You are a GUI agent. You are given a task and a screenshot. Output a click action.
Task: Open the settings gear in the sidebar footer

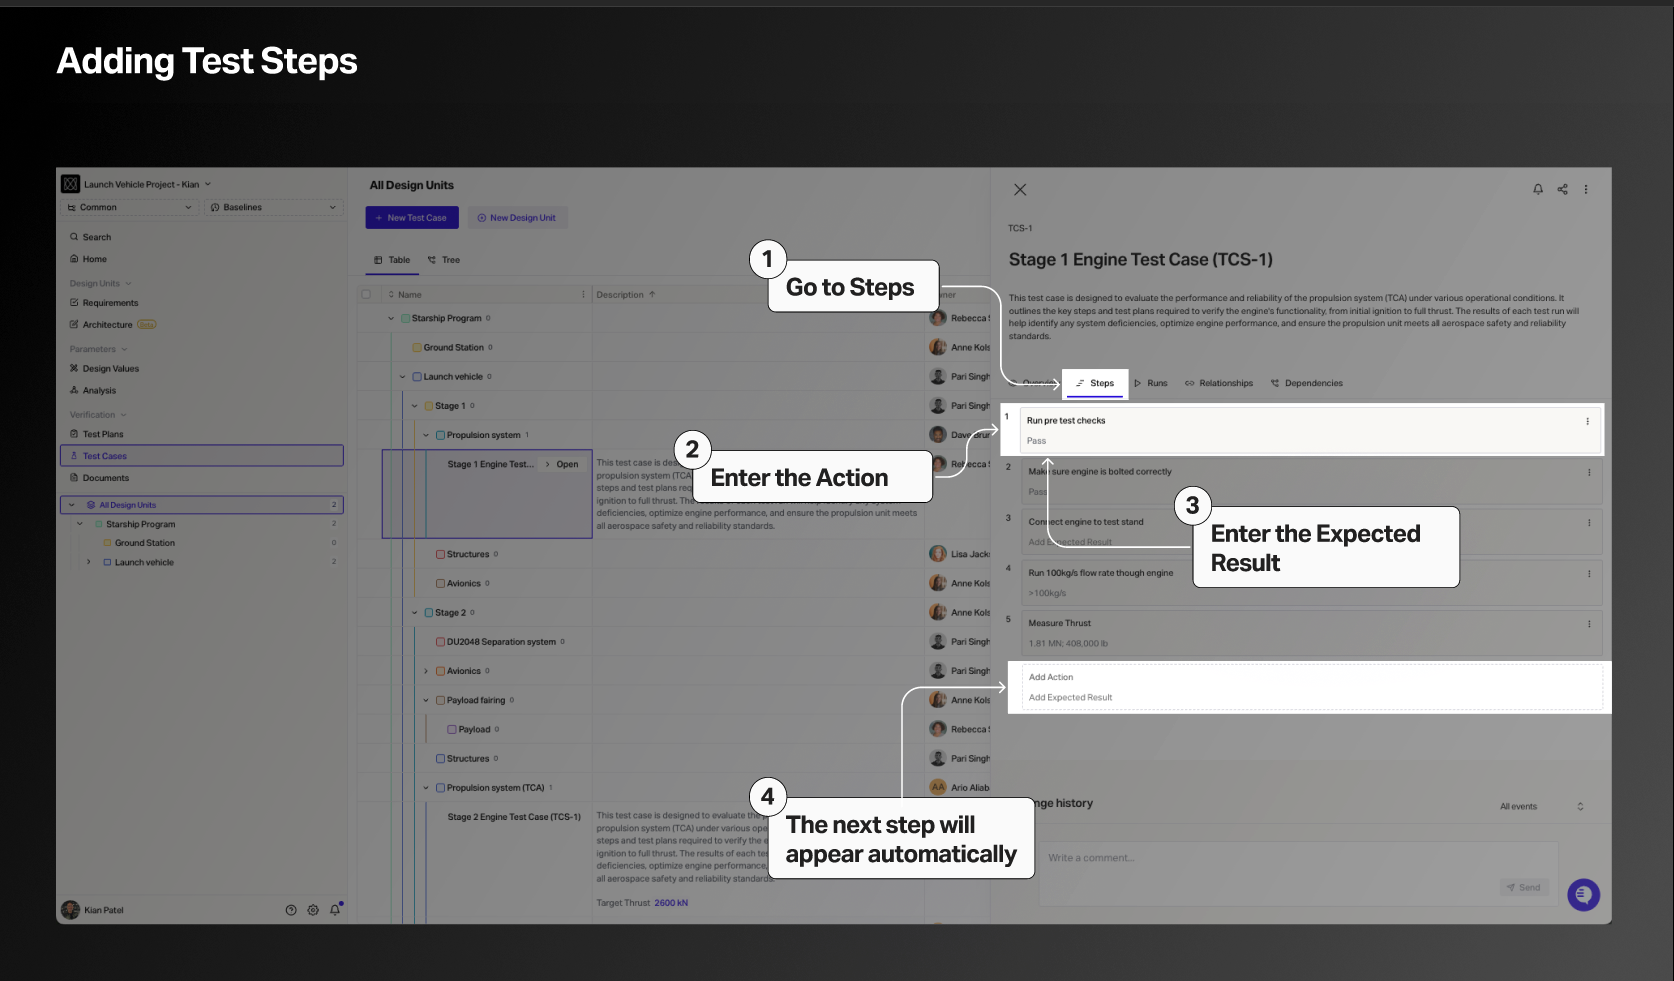click(x=313, y=910)
